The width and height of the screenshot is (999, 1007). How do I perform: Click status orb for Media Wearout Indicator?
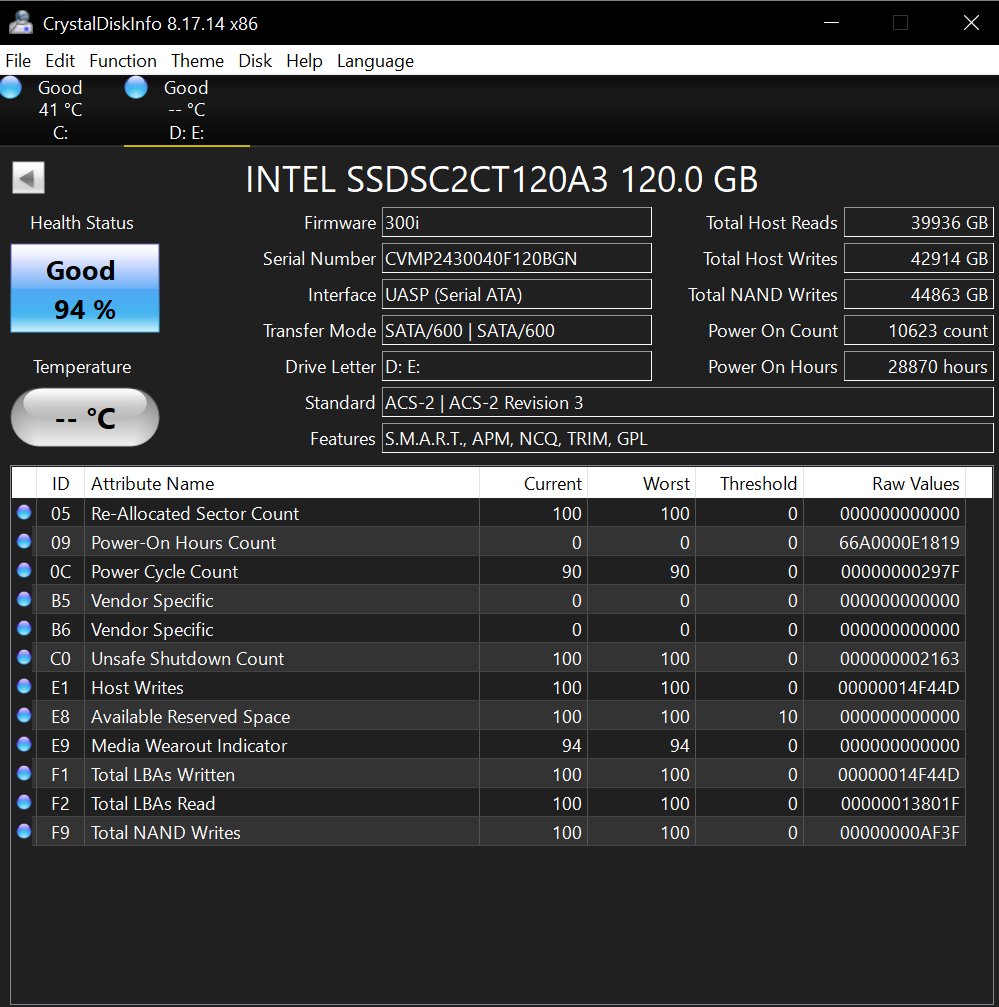pyautogui.click(x=24, y=745)
